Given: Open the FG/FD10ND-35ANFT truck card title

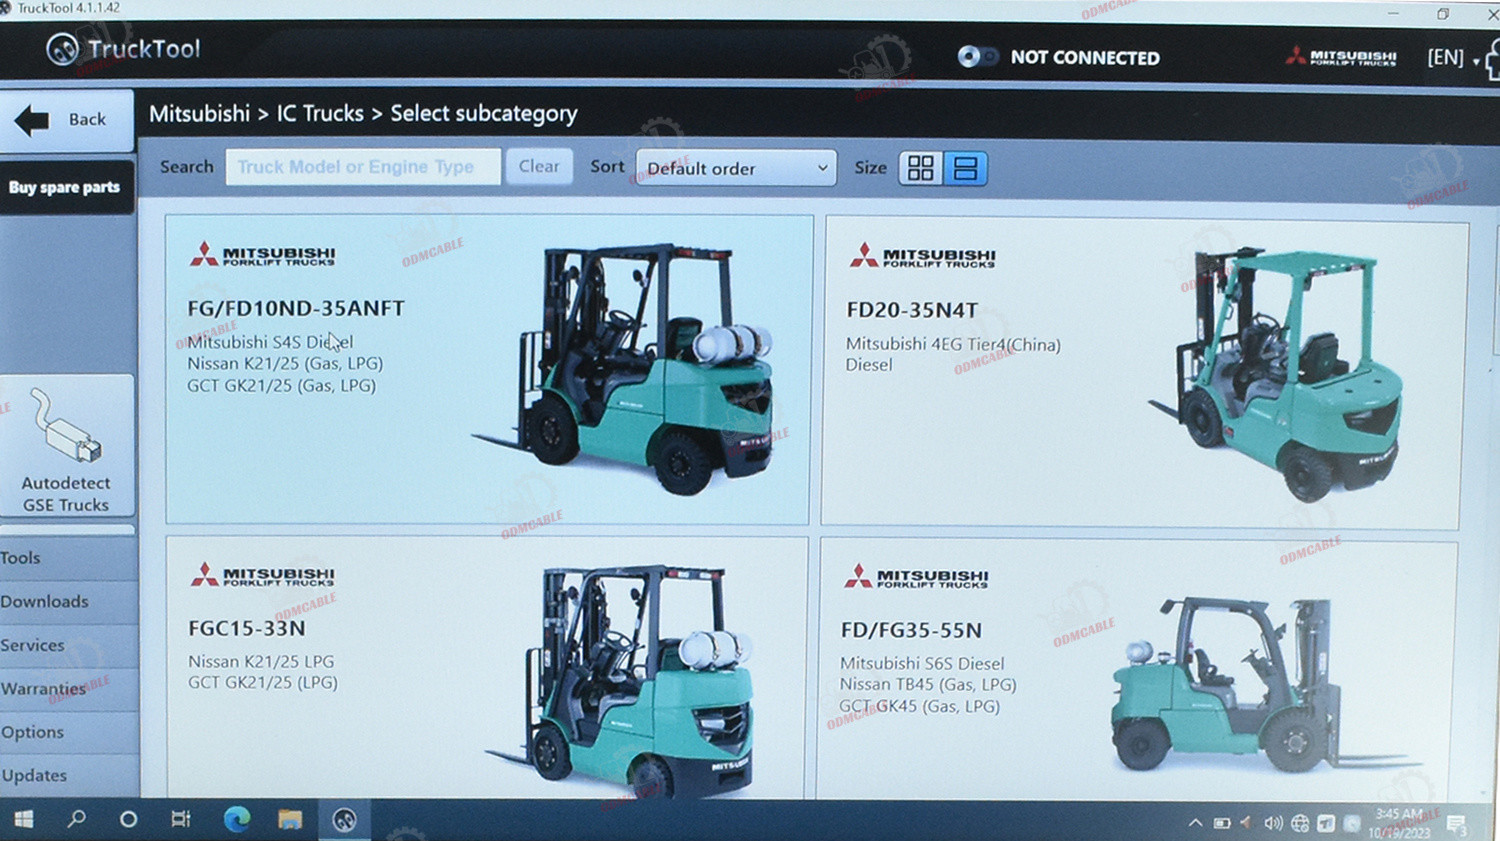Looking at the screenshot, I should click(296, 308).
